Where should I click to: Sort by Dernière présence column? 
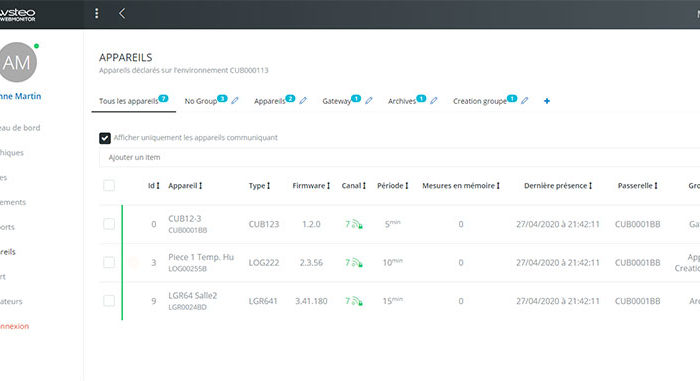[x=558, y=185]
